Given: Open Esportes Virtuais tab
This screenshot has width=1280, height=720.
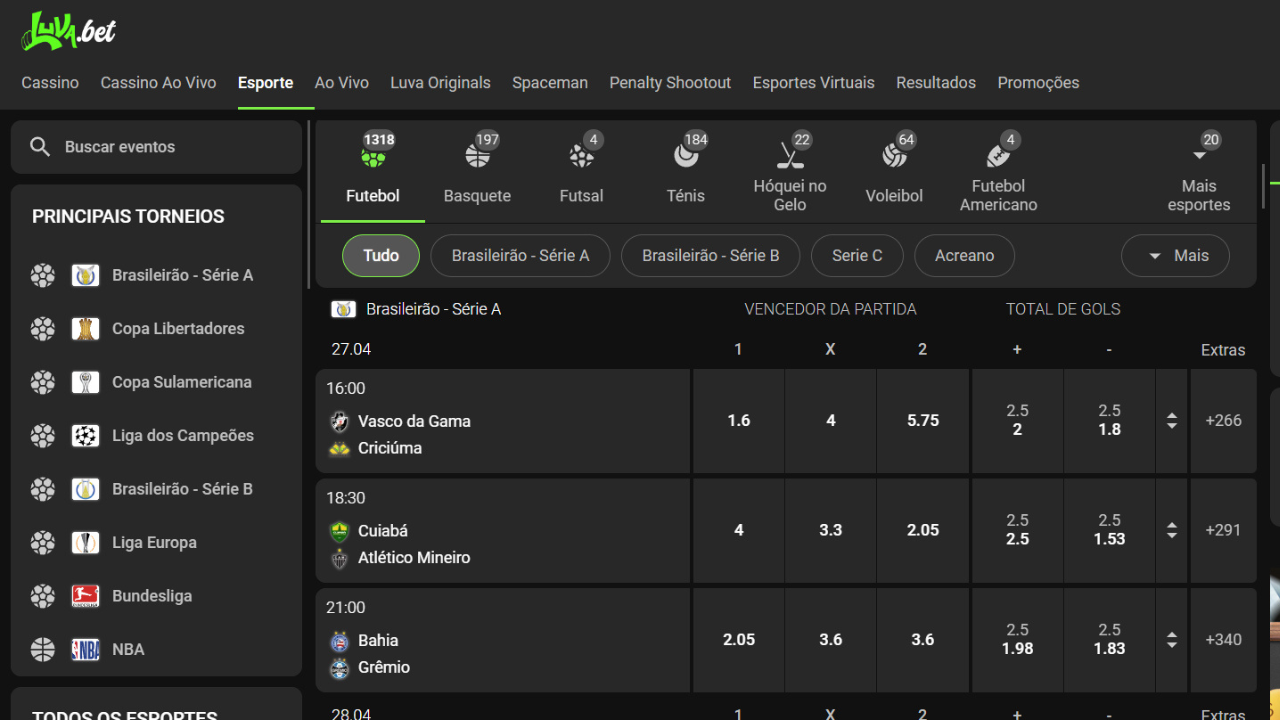Looking at the screenshot, I should click(x=814, y=83).
